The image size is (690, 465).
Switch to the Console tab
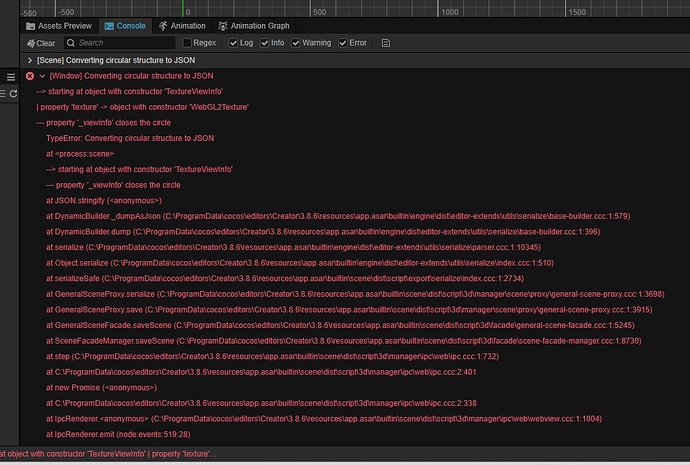coord(125,26)
